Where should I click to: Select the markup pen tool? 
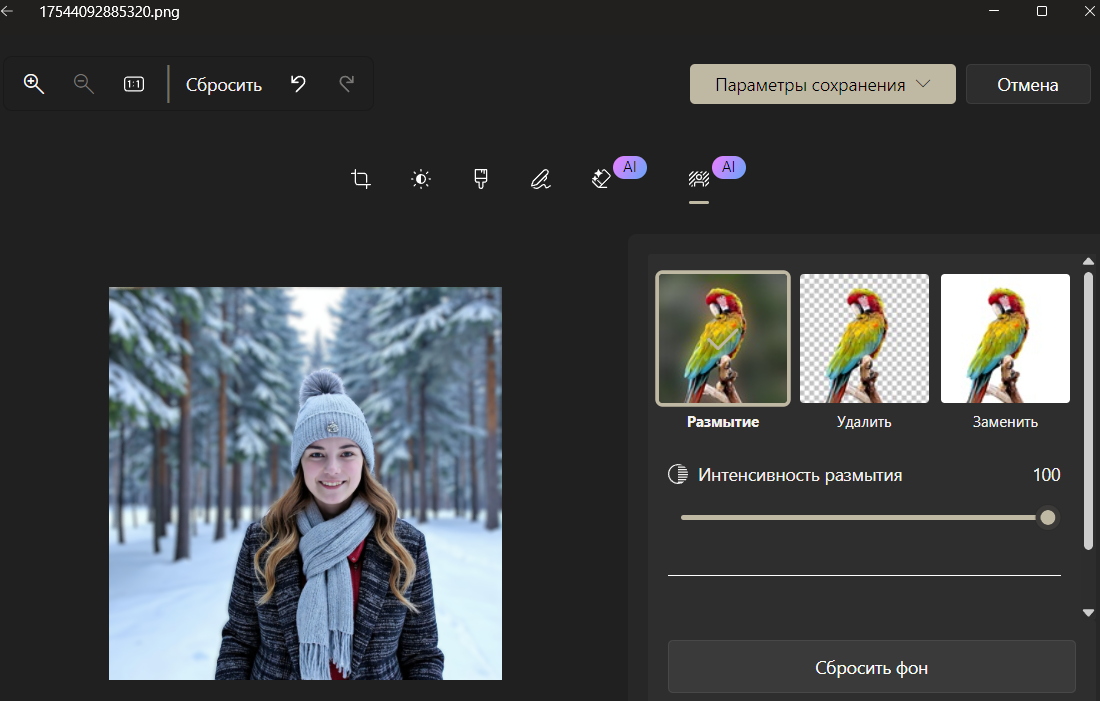coord(540,179)
